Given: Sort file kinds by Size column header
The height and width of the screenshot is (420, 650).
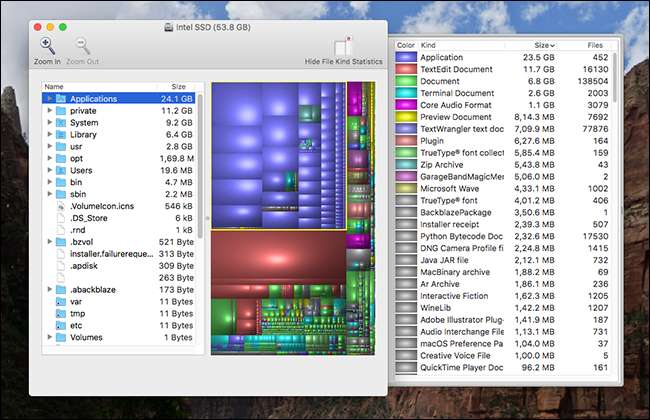Looking at the screenshot, I should [543, 45].
